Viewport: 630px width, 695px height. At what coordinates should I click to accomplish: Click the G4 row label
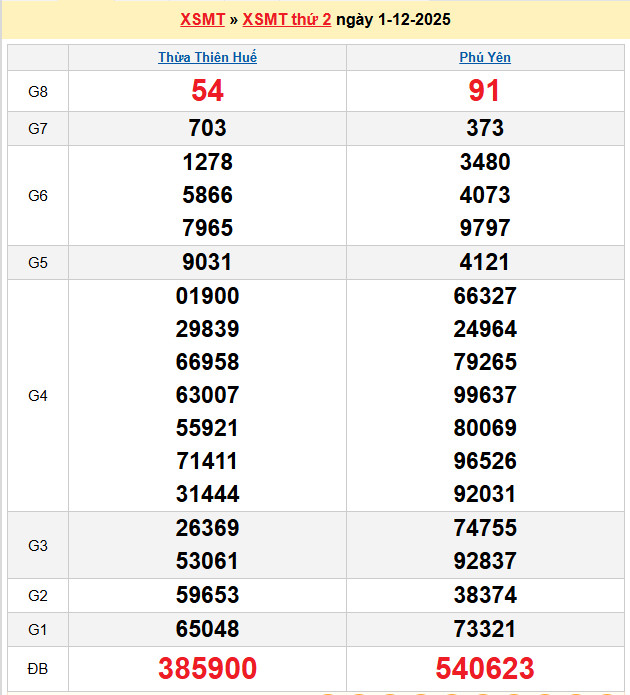(x=38, y=395)
